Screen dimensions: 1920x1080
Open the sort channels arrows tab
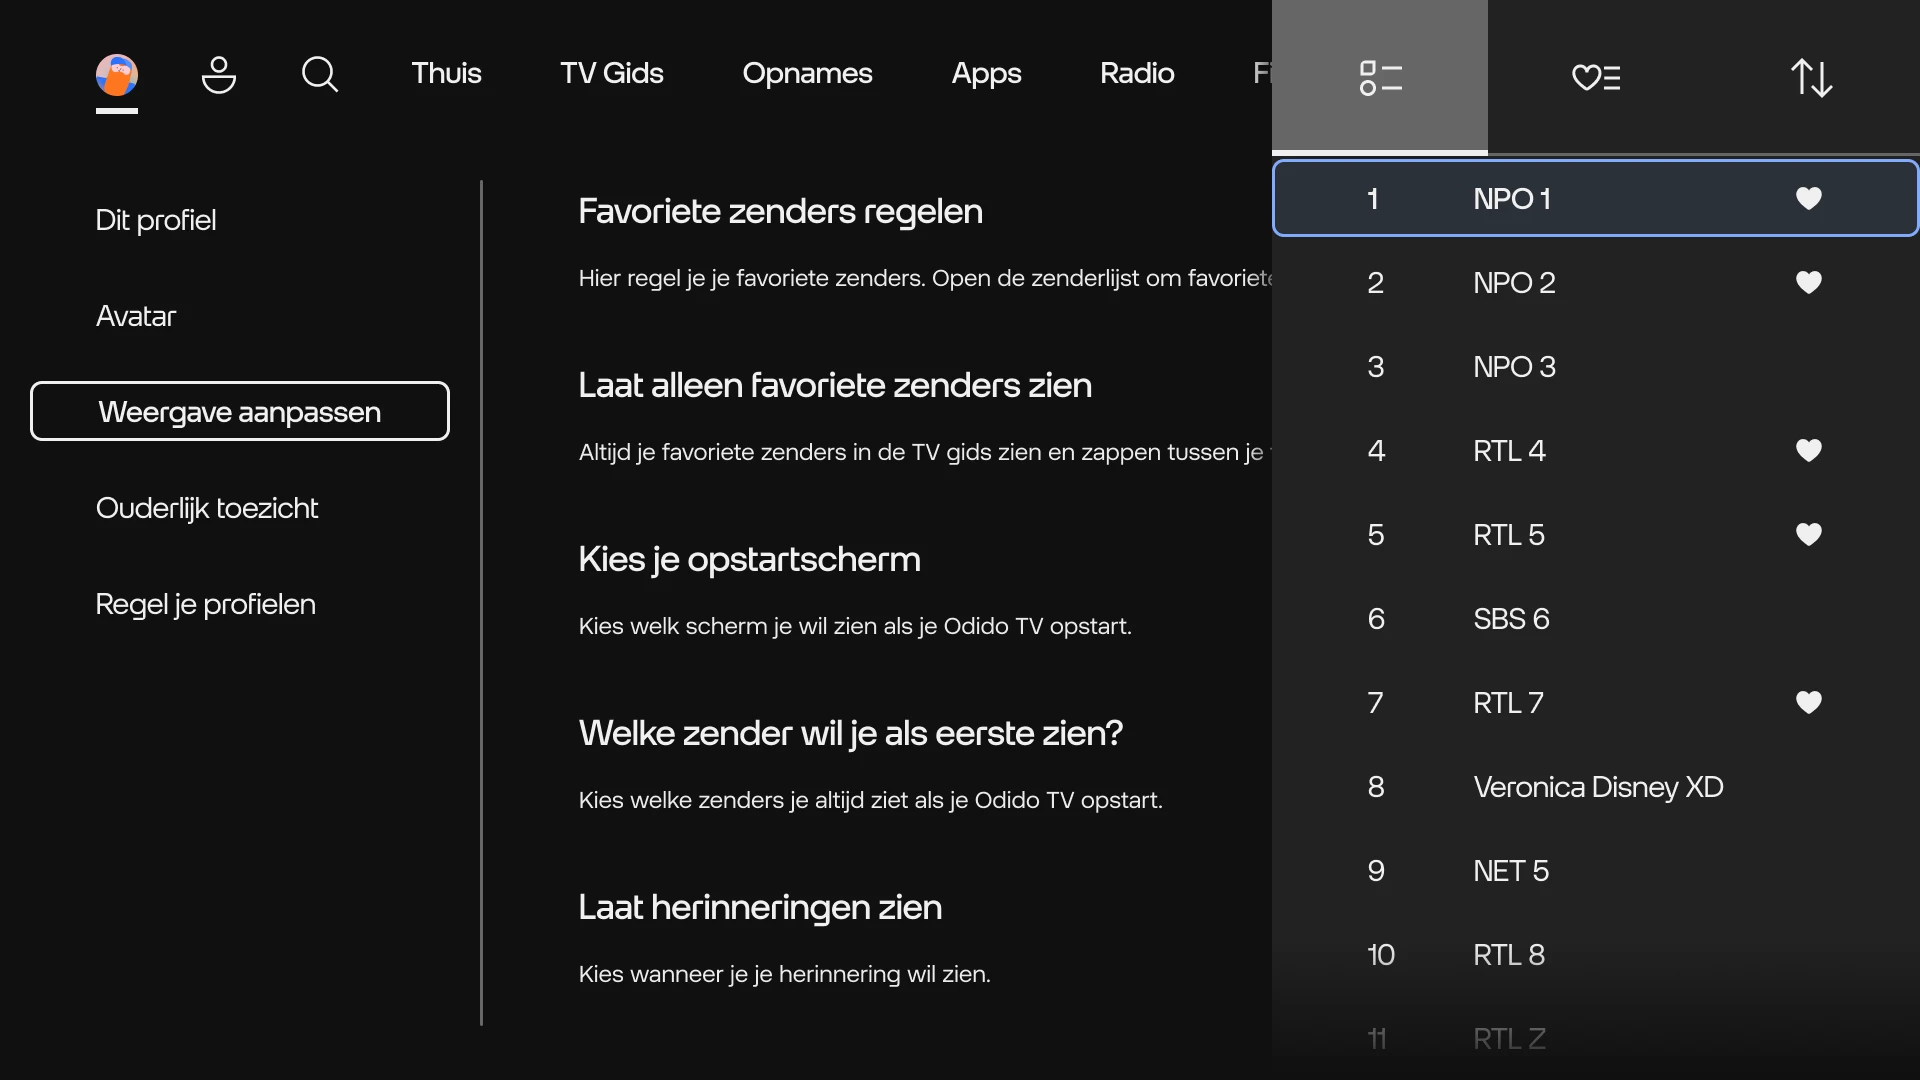[1812, 77]
